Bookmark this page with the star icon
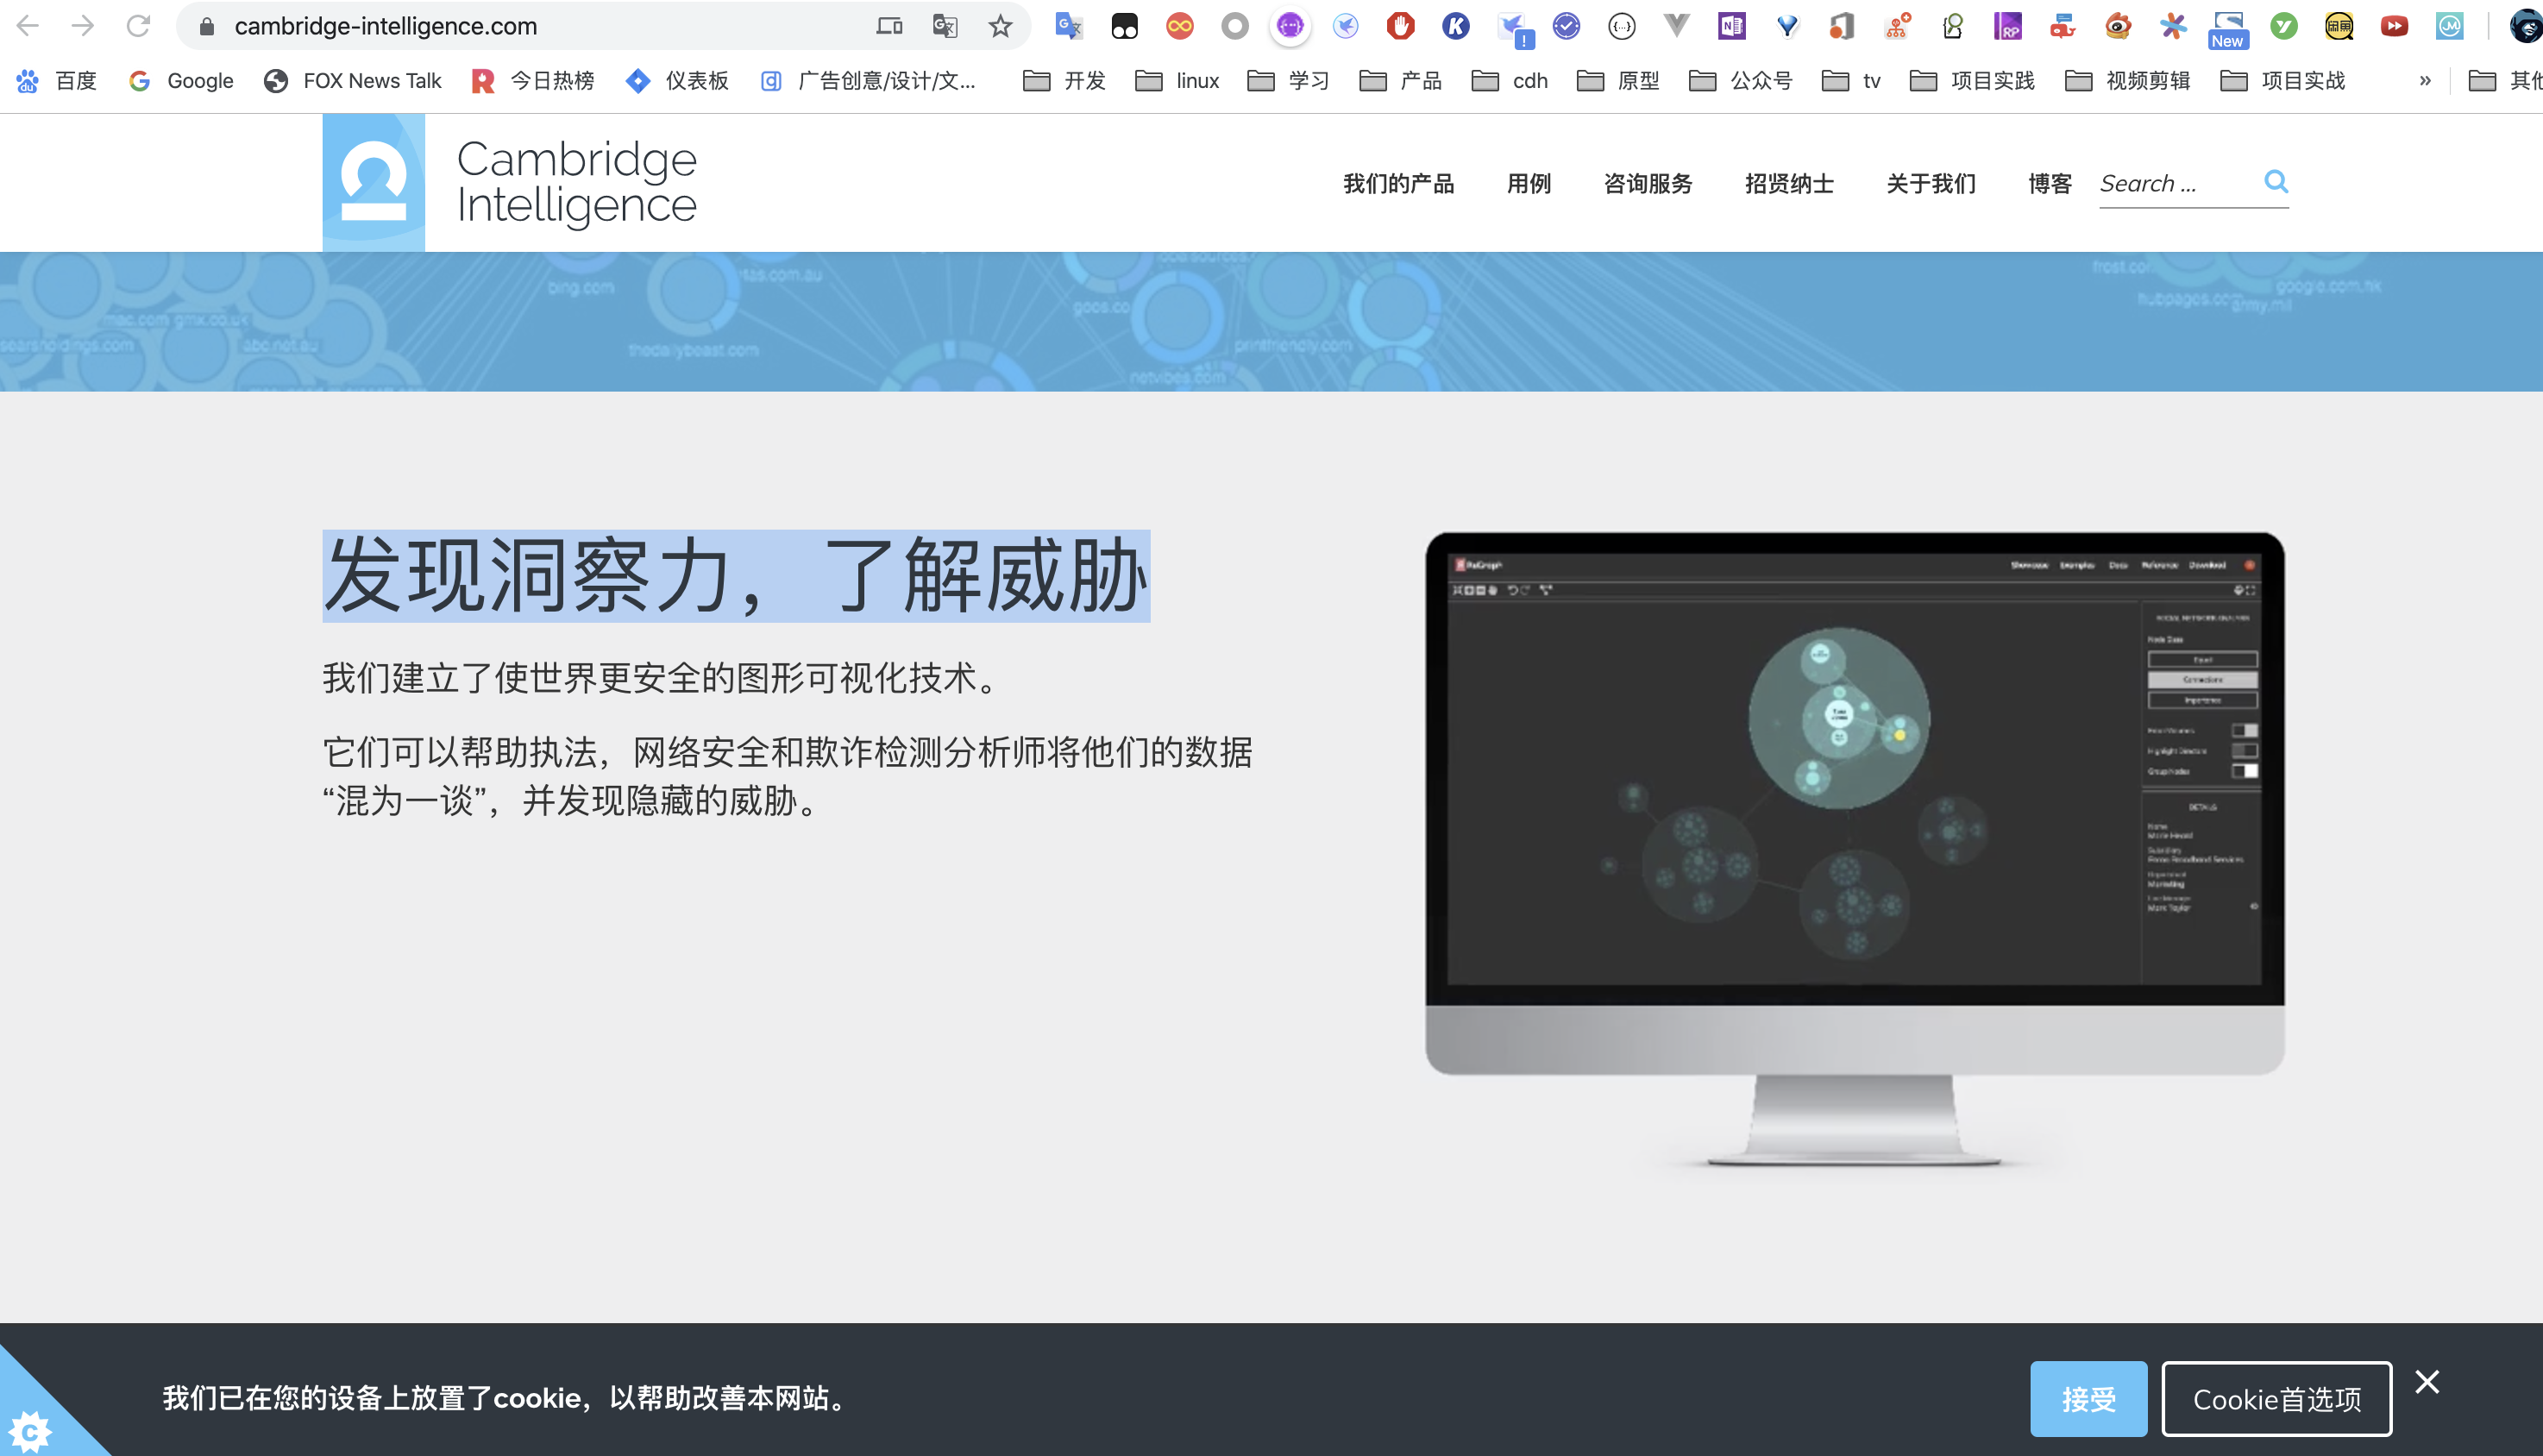This screenshot has width=2543, height=1456. point(1000,26)
